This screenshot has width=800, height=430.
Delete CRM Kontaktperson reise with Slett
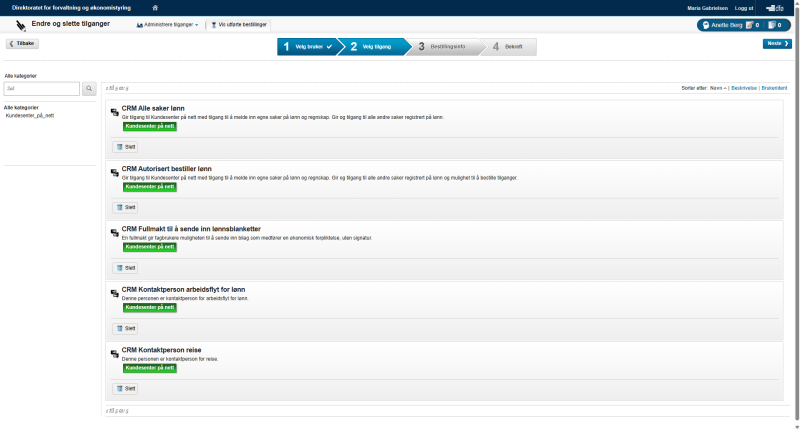click(x=125, y=389)
